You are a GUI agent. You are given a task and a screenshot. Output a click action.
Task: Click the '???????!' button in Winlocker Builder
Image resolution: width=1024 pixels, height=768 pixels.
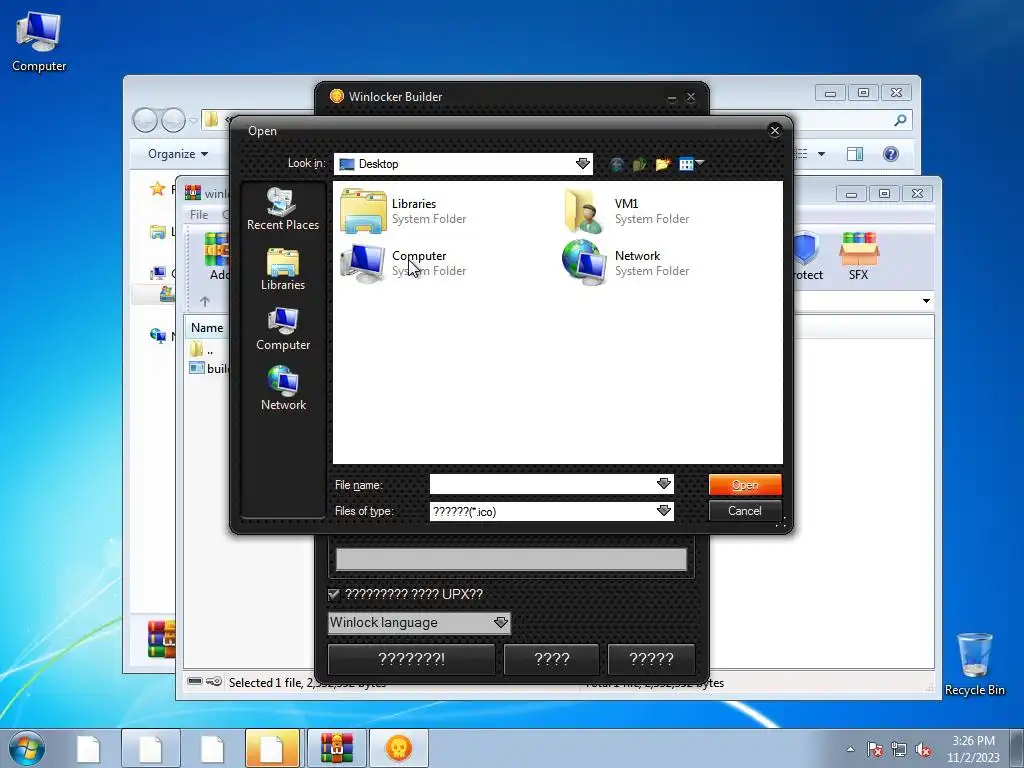coord(411,659)
